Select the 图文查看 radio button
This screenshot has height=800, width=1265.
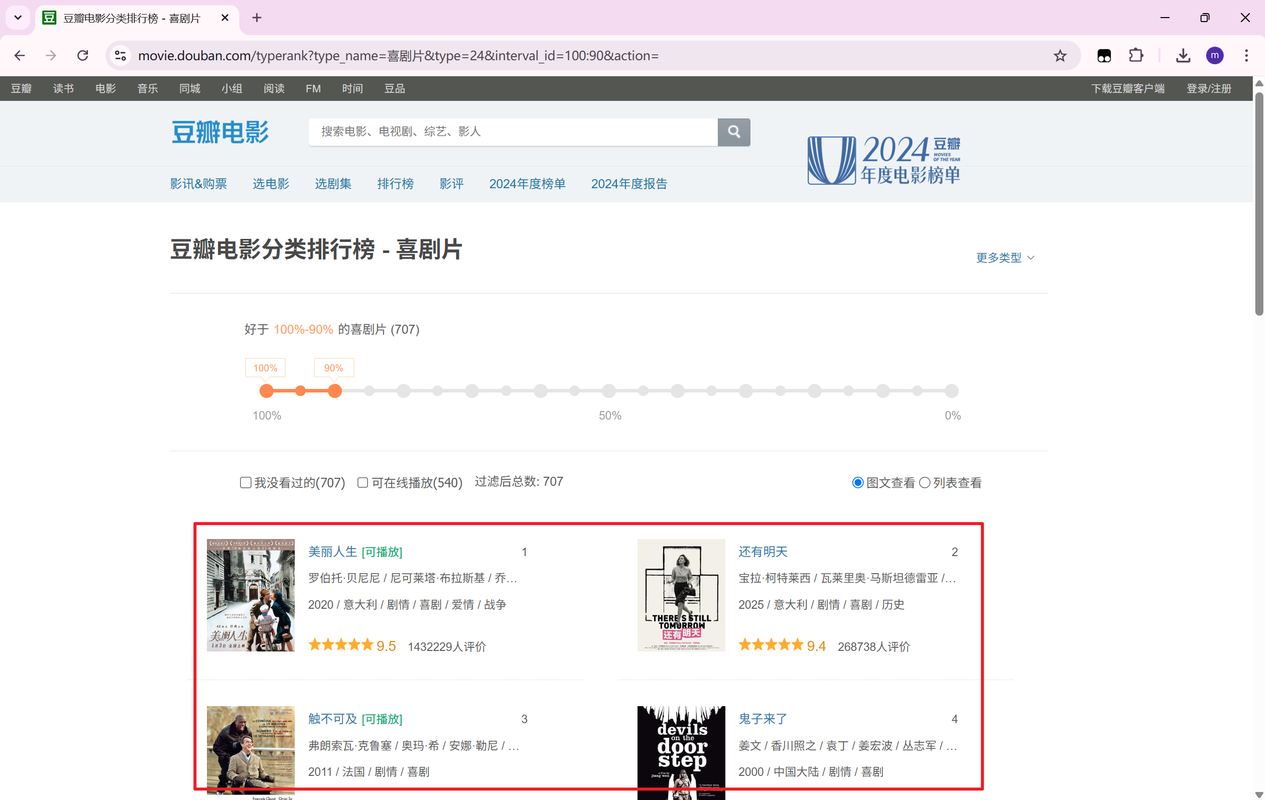[858, 483]
